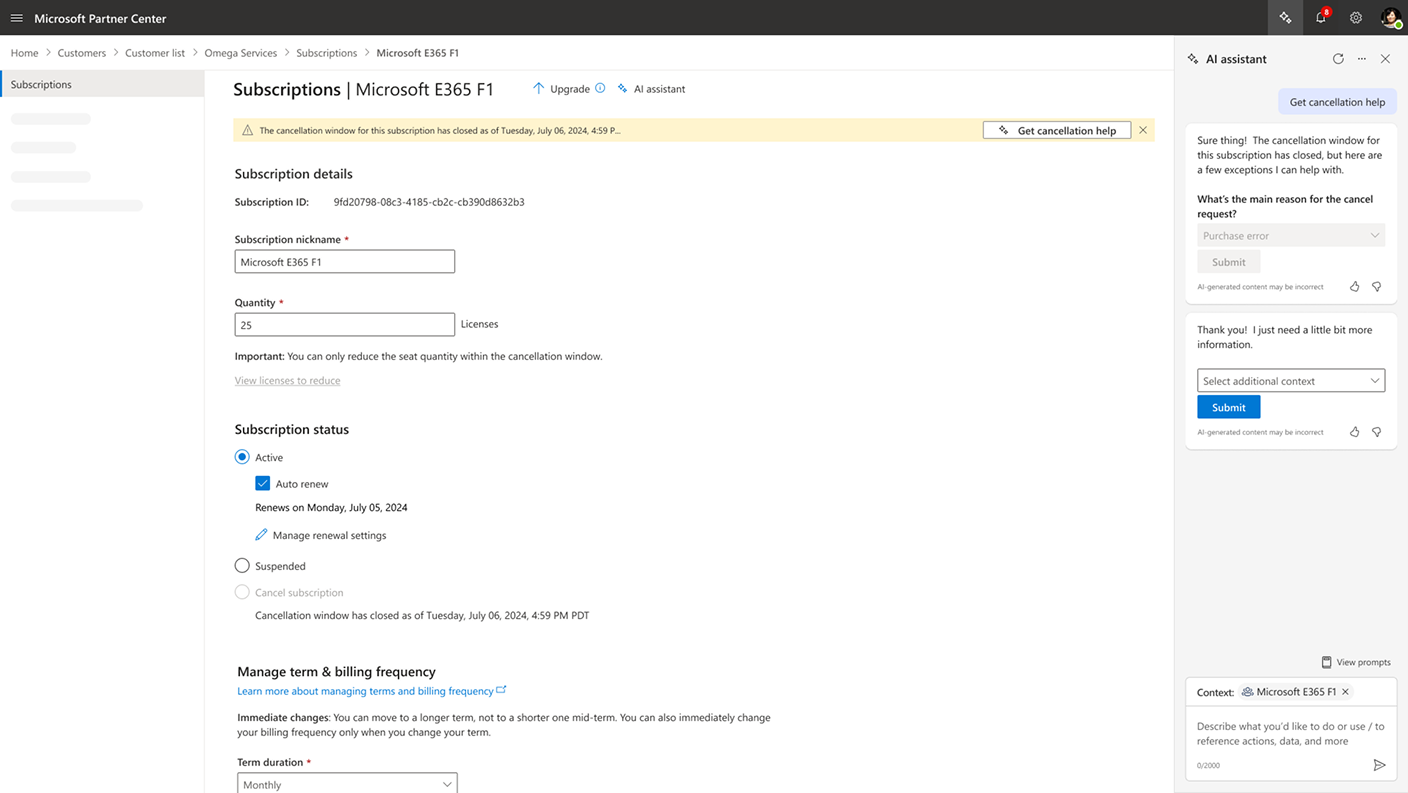Click the Upgrade info icon
Screen dimensions: 1408x793
point(600,88)
